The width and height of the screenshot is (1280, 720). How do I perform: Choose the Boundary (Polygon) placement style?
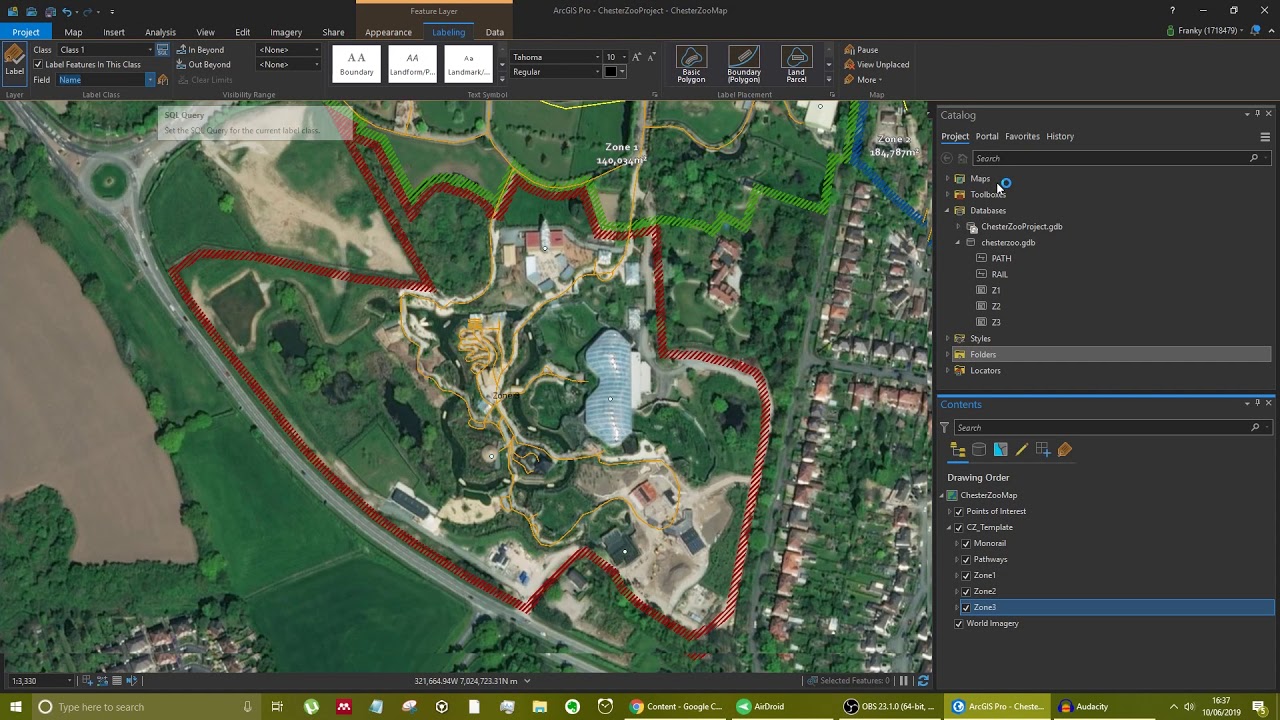tap(744, 64)
